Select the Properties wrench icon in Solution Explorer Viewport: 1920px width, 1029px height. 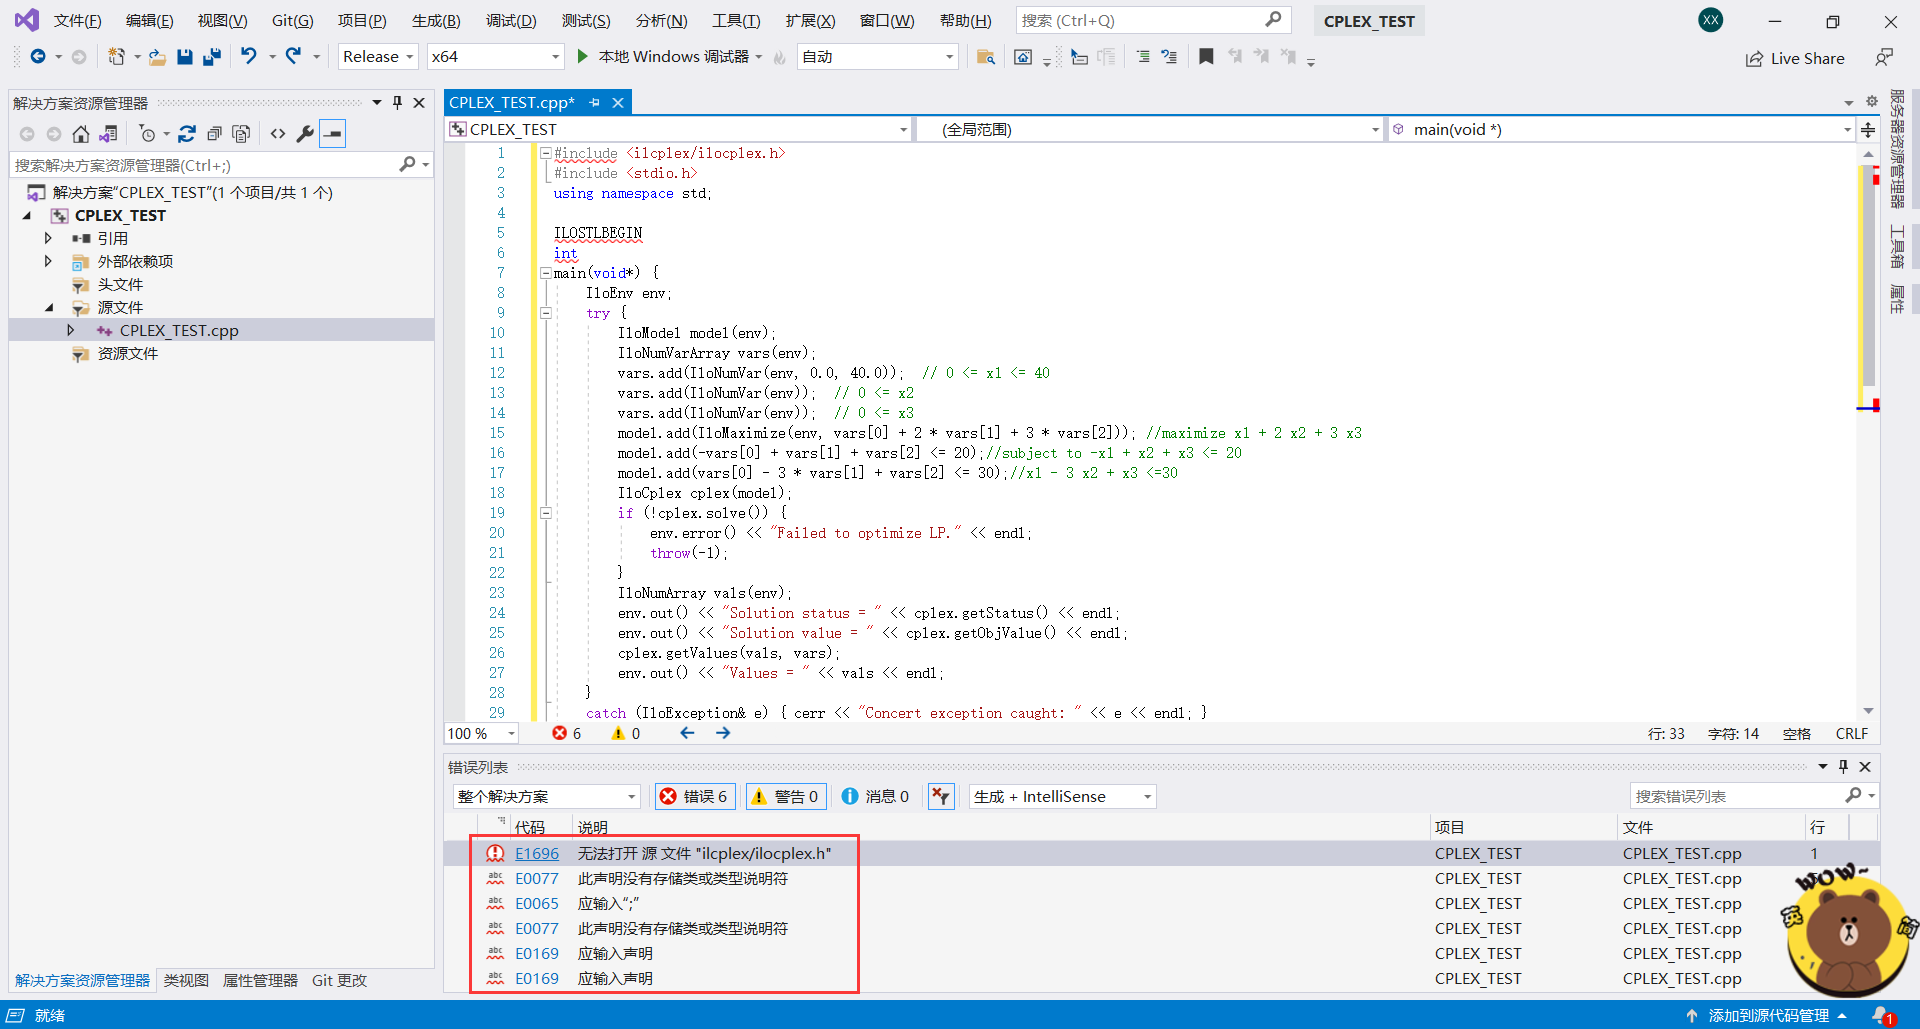[x=305, y=133]
